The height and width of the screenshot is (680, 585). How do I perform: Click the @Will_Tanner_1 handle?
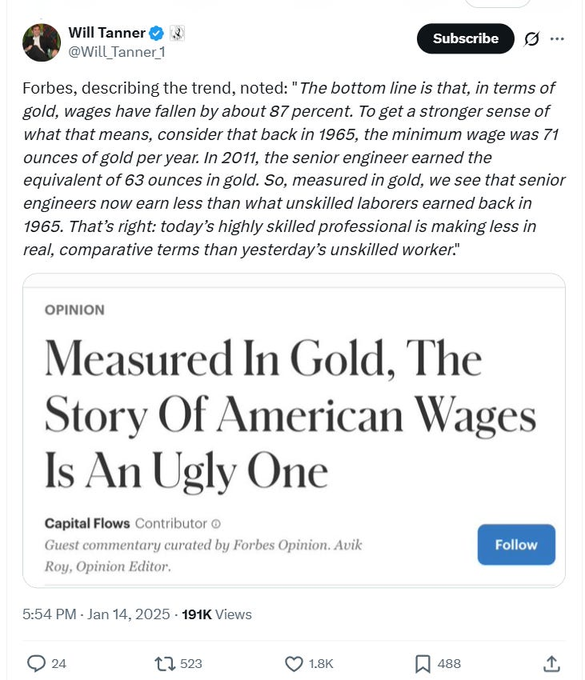click(x=117, y=52)
